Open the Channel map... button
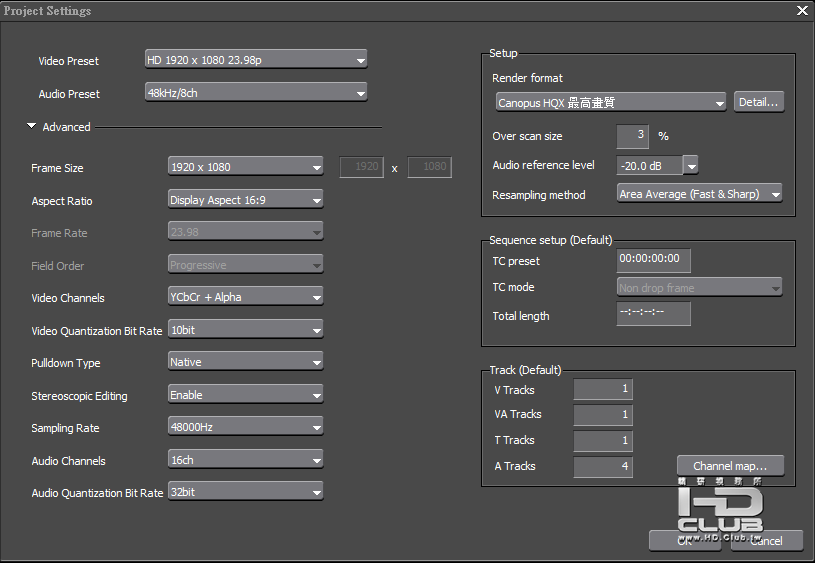Screen dimensions: 815x563 730,466
